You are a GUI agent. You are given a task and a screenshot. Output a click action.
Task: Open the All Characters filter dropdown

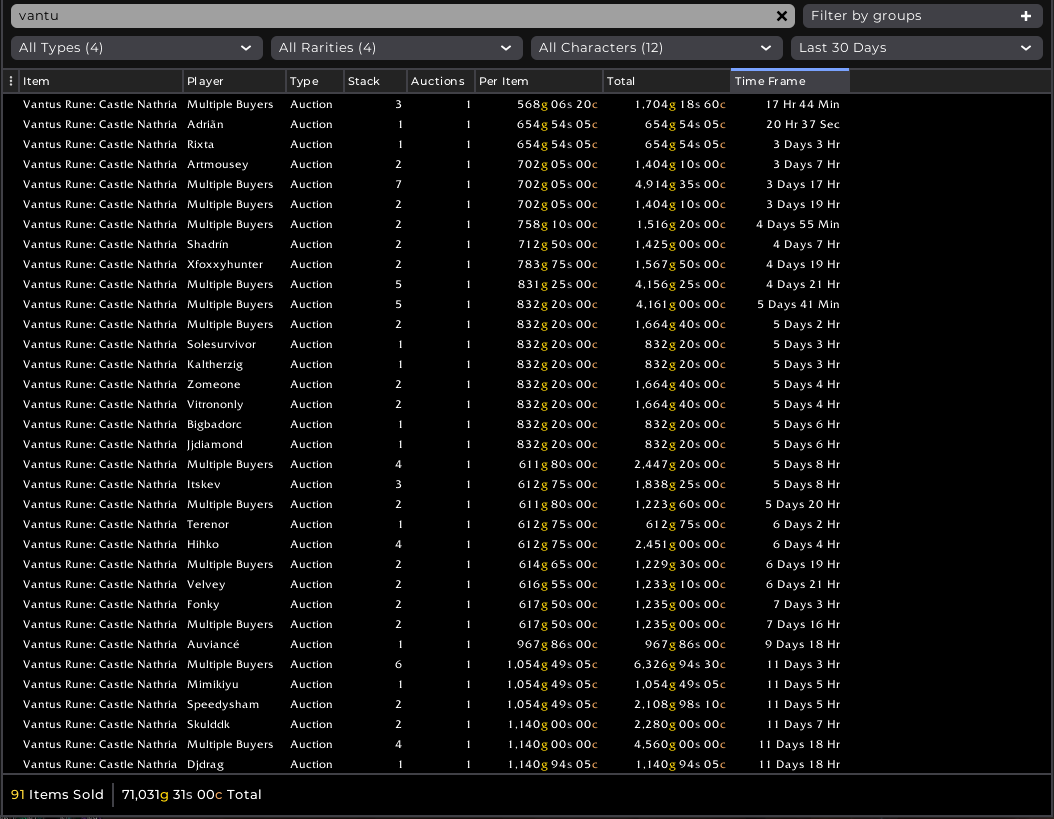click(656, 48)
